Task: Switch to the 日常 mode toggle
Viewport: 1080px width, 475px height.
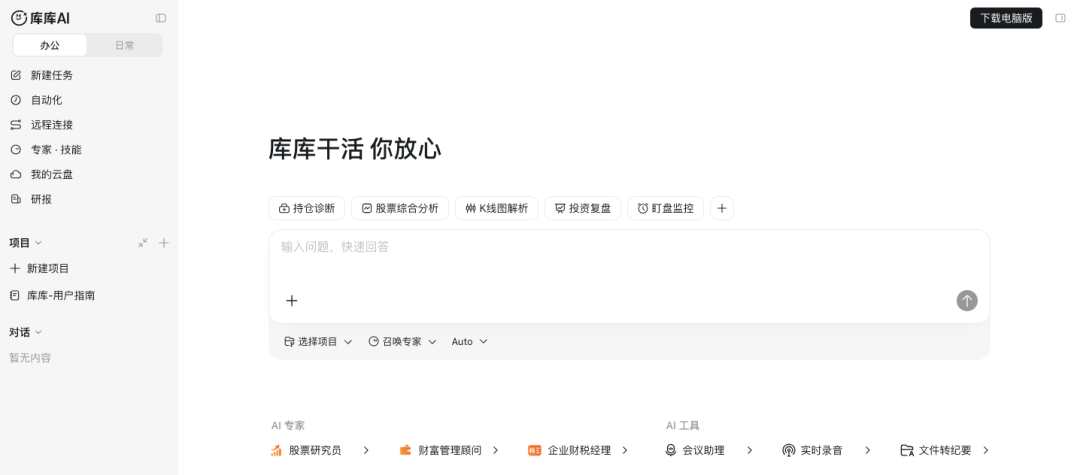Action: [x=125, y=45]
